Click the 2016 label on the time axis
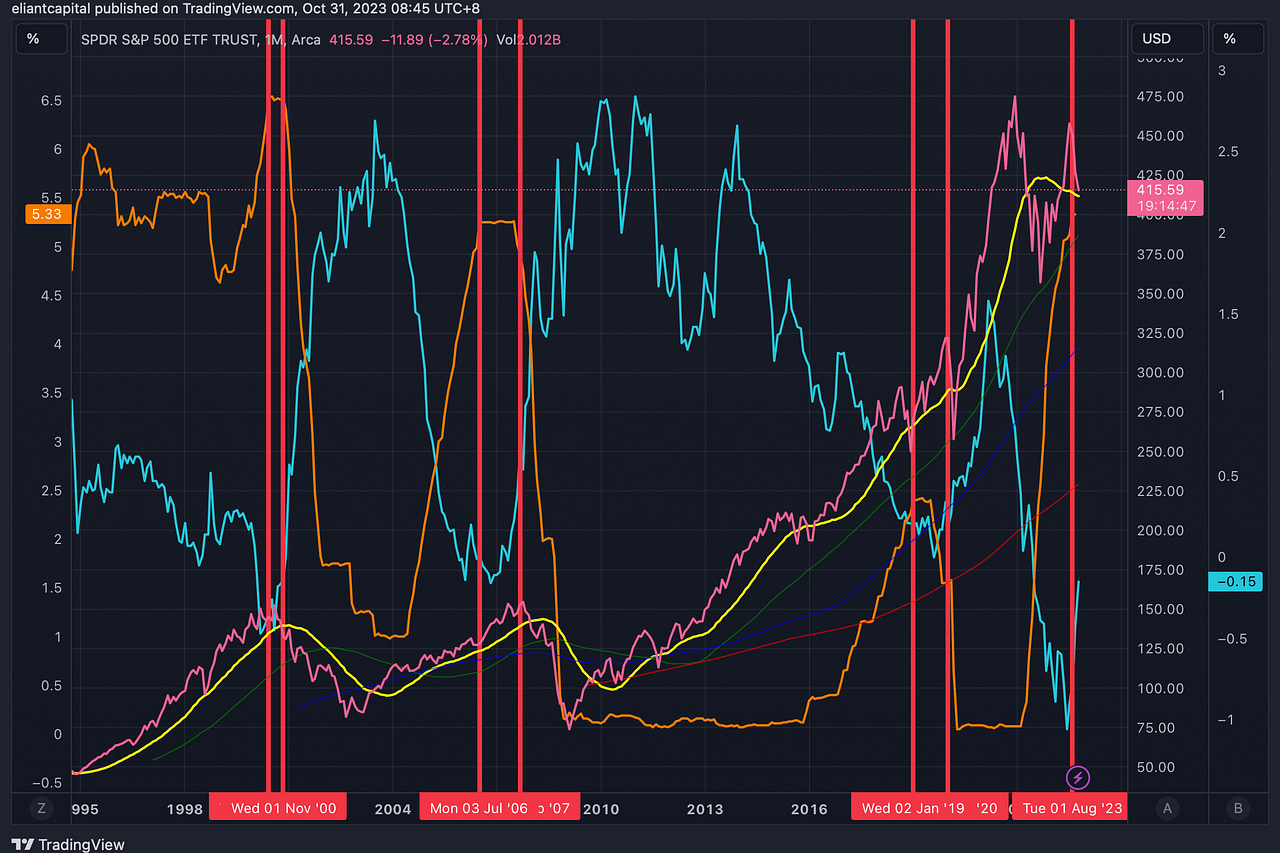The image size is (1280, 853). click(811, 808)
